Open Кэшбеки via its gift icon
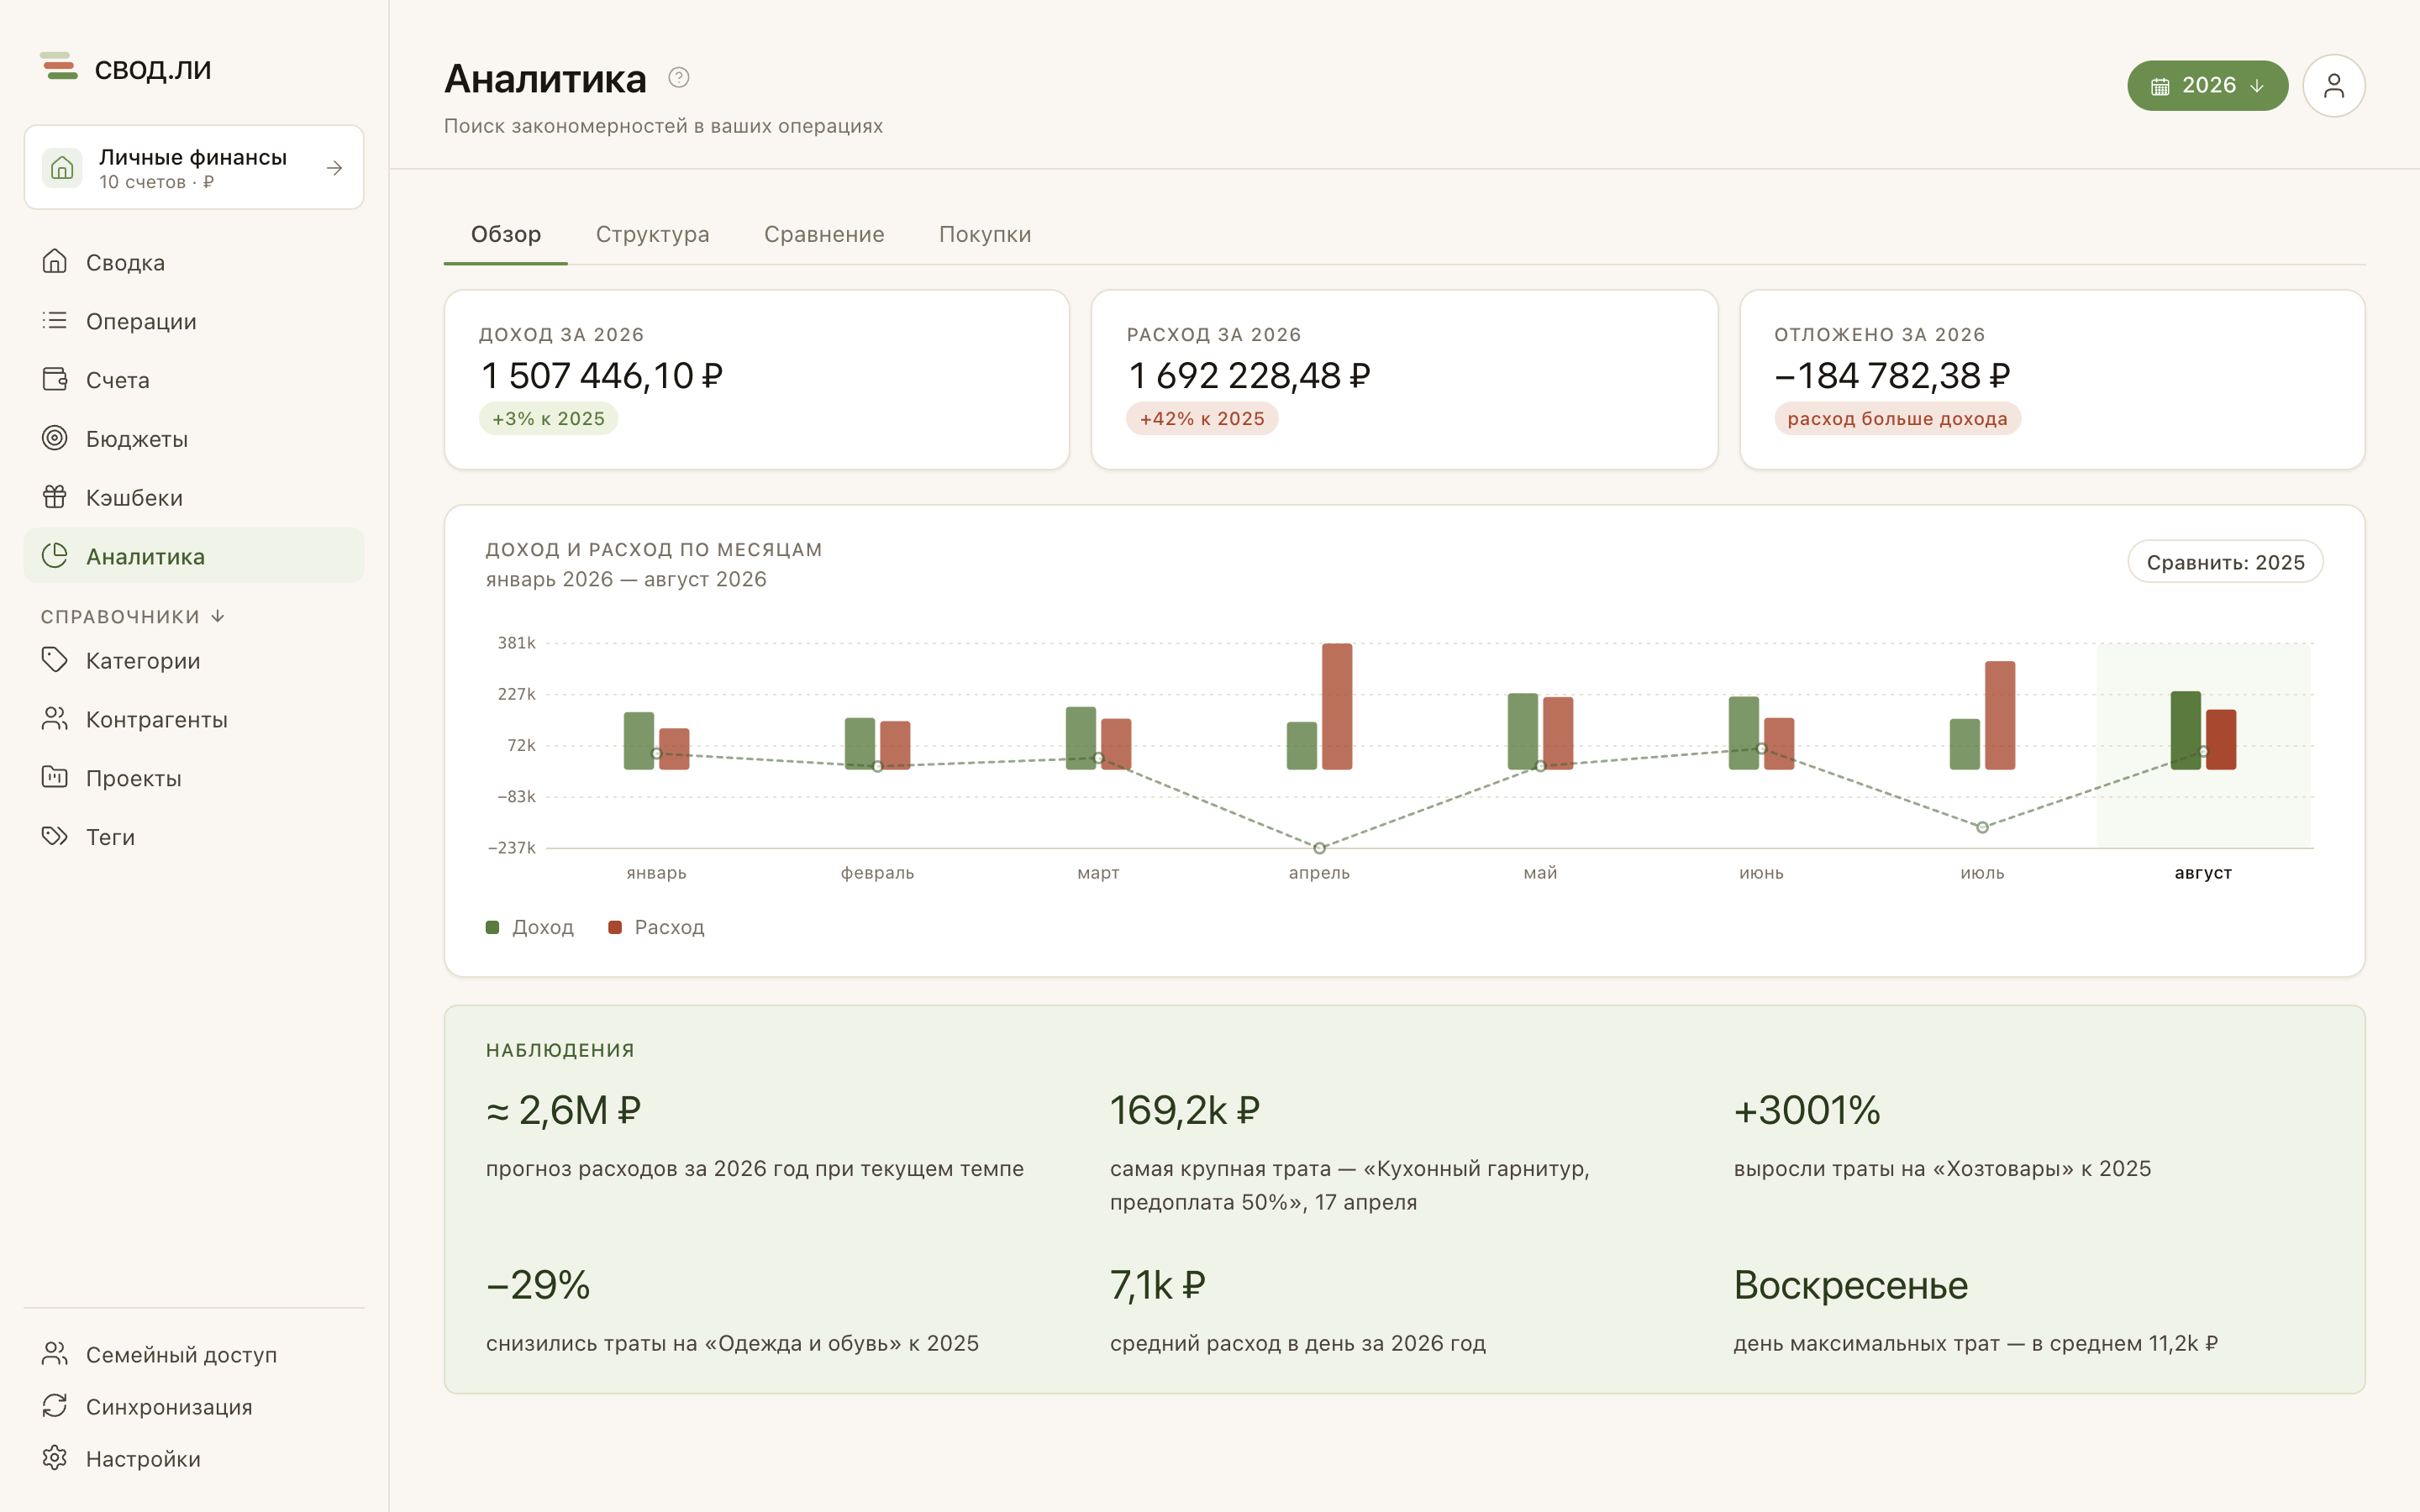The height and width of the screenshot is (1512, 2420). 55,497
